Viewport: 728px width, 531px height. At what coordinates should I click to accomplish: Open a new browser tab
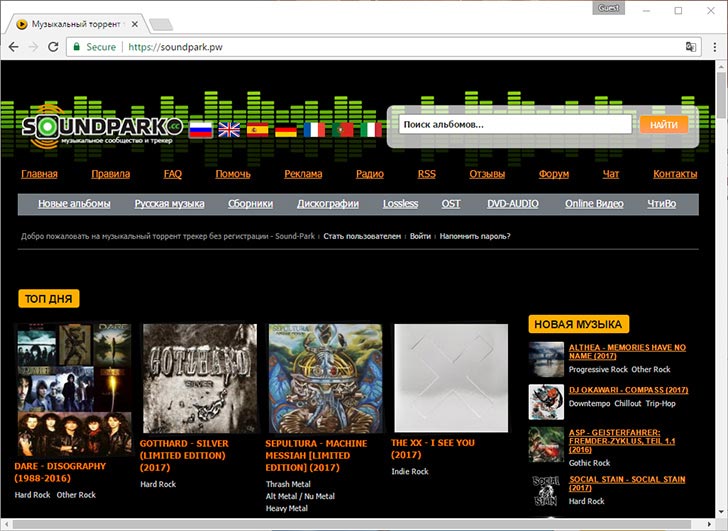point(161,25)
